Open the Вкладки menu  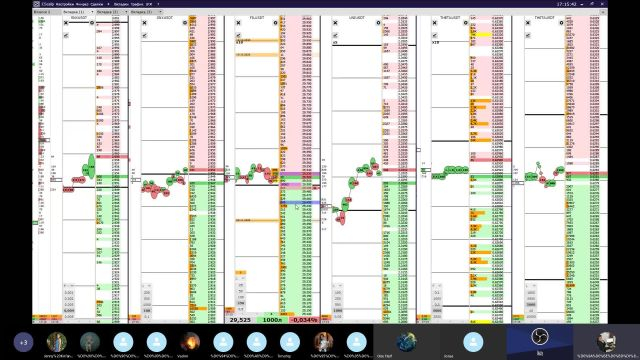[121, 4]
